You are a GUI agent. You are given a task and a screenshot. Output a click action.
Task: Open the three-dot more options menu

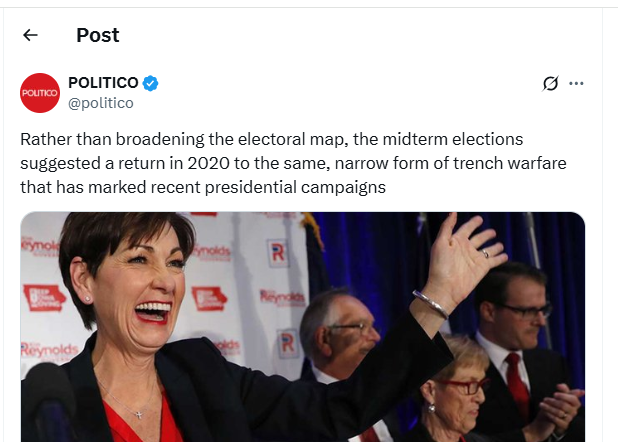click(x=576, y=83)
